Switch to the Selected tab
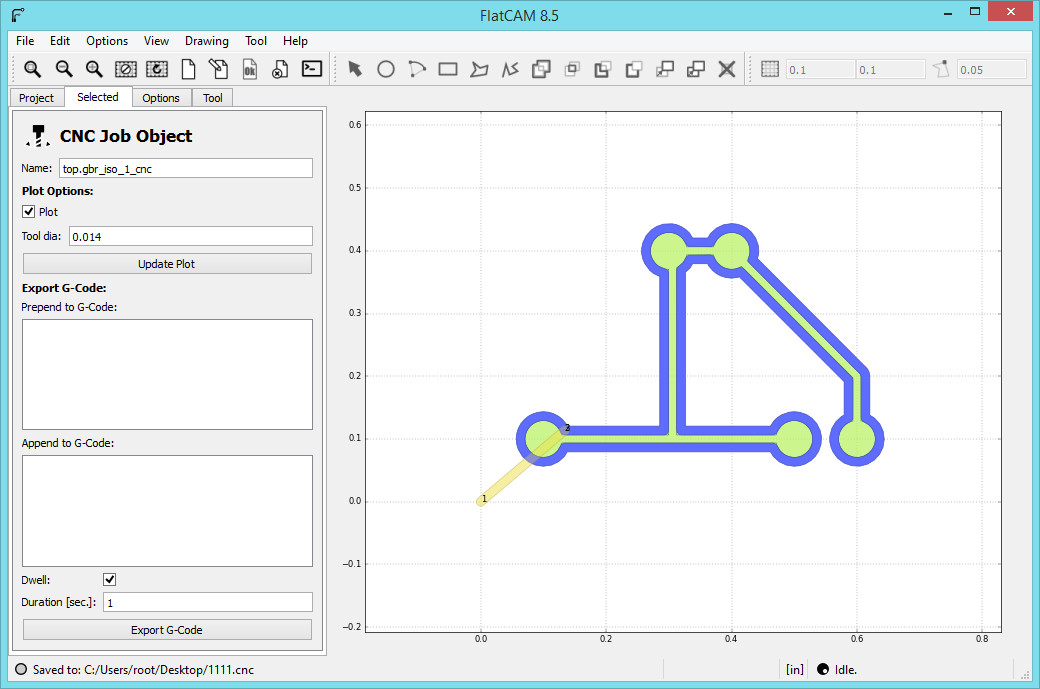 (98, 97)
